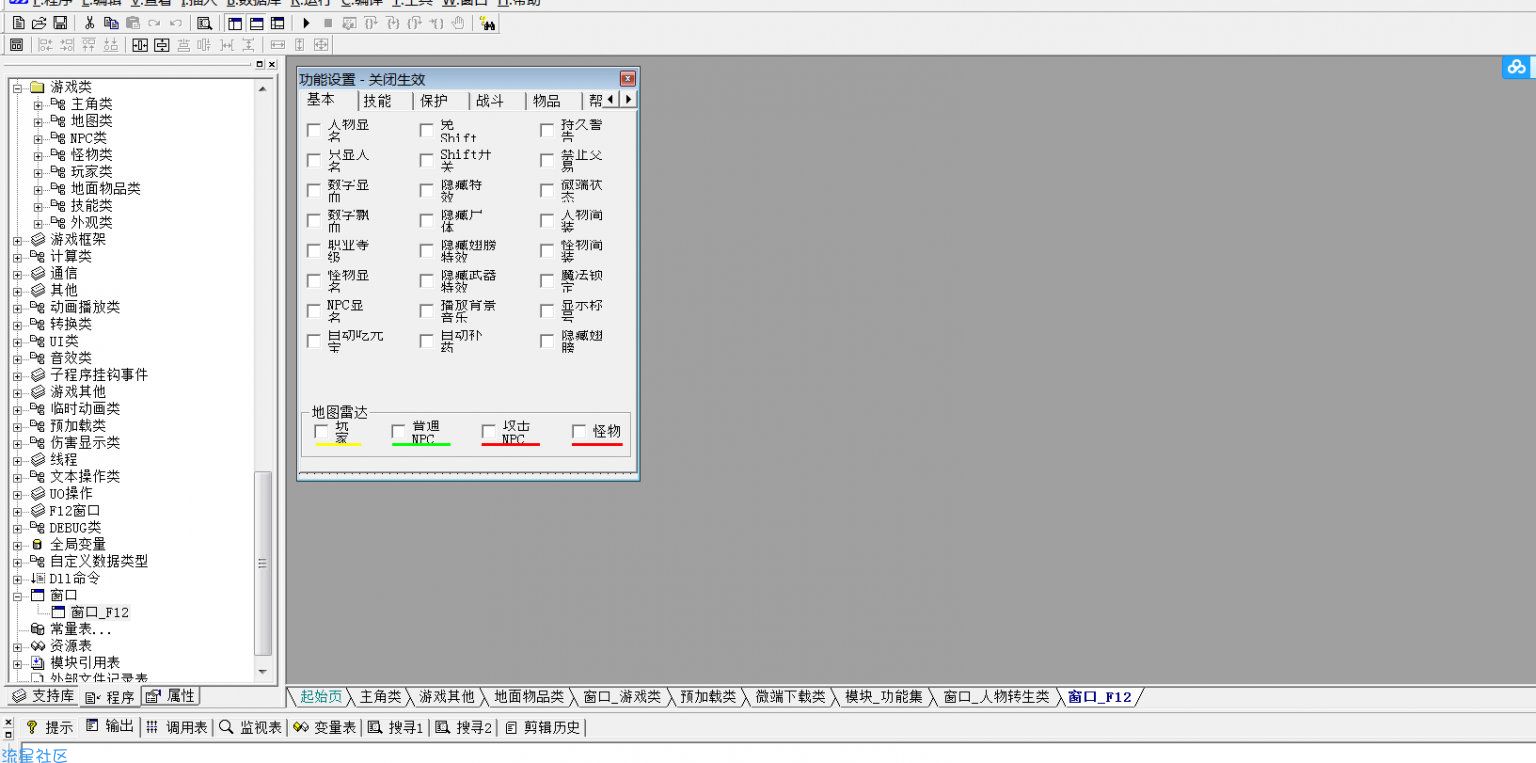This screenshot has width=1536, height=763.
Task: Open the 起始页 document tab
Action: pyautogui.click(x=321, y=697)
